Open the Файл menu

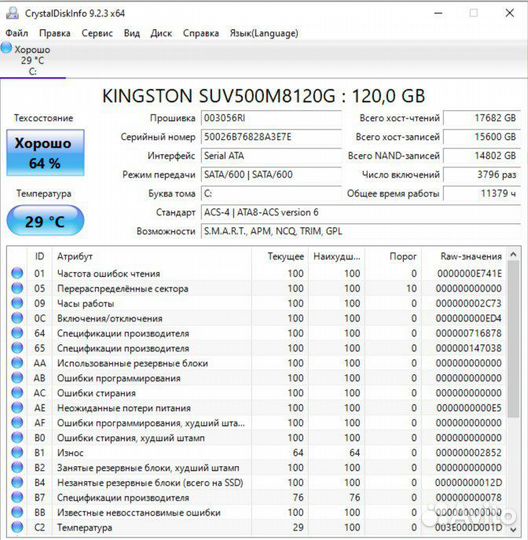[17, 33]
